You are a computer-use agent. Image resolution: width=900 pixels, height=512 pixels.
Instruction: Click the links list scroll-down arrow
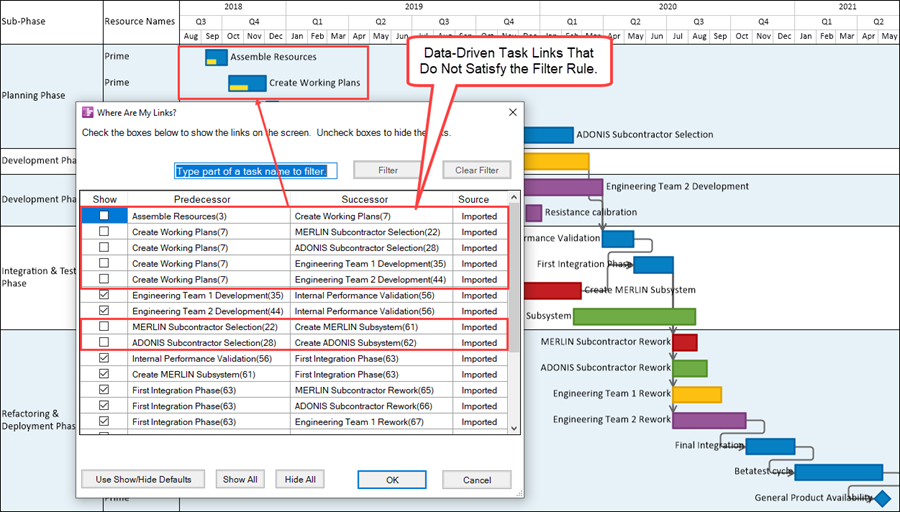(x=514, y=428)
